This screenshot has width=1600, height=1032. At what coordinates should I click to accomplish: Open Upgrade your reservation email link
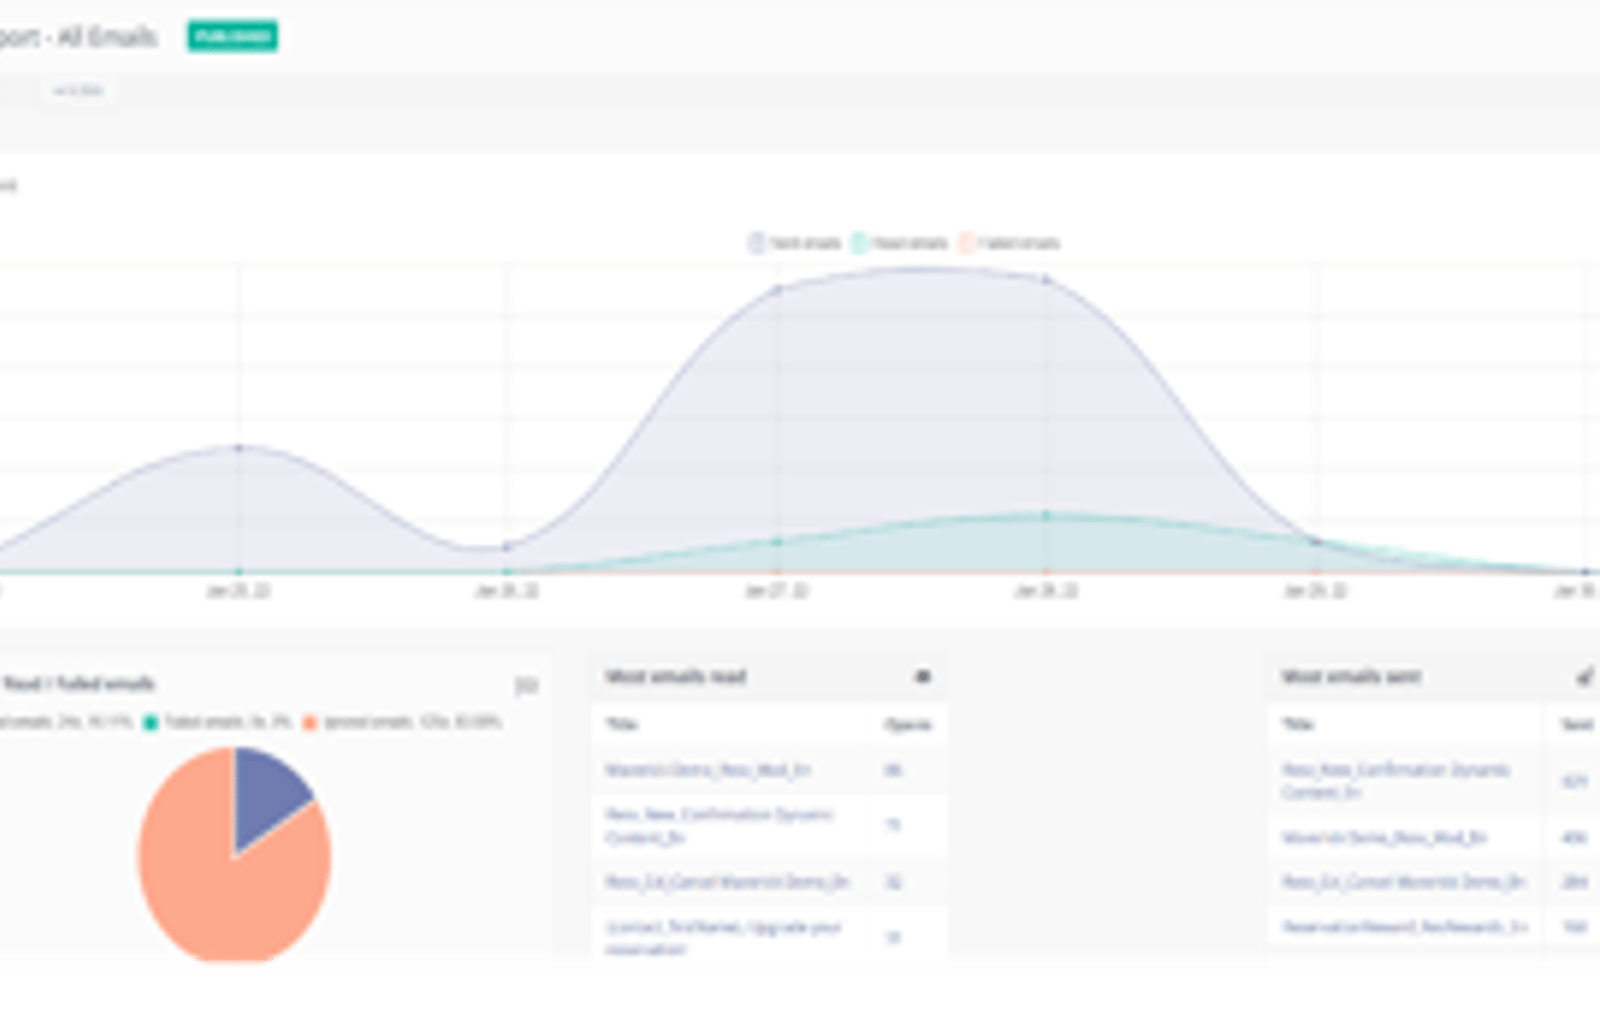click(x=723, y=937)
